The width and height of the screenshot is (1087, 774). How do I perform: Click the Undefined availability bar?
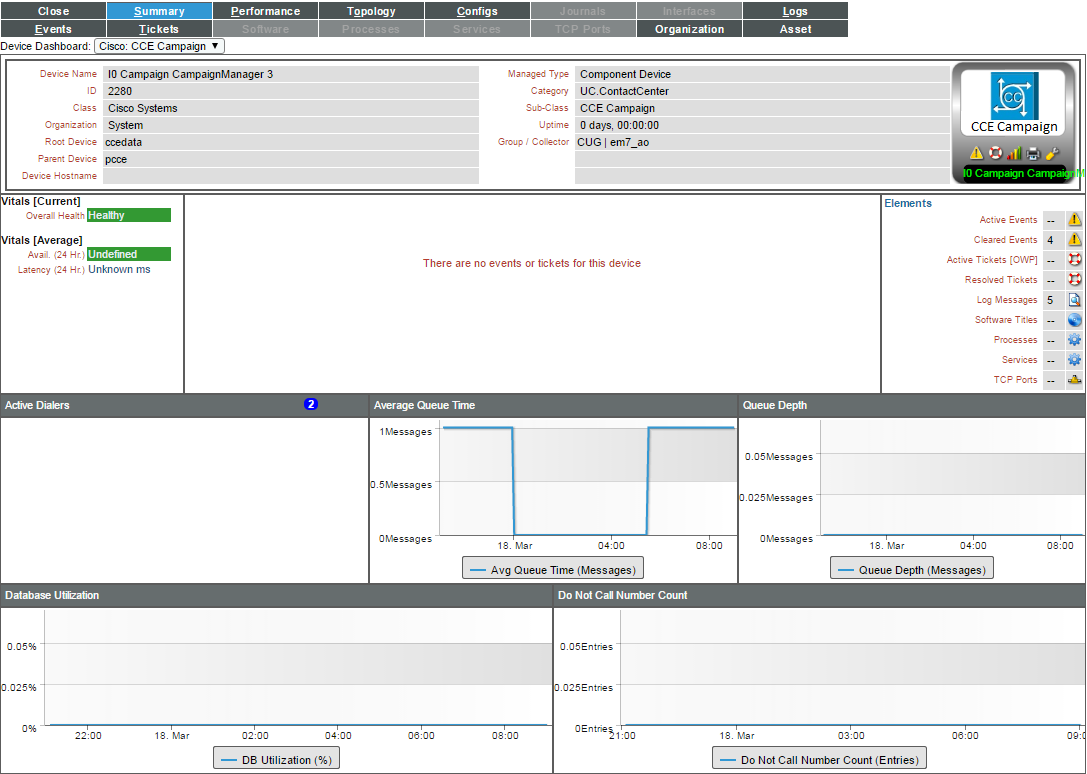click(129, 255)
